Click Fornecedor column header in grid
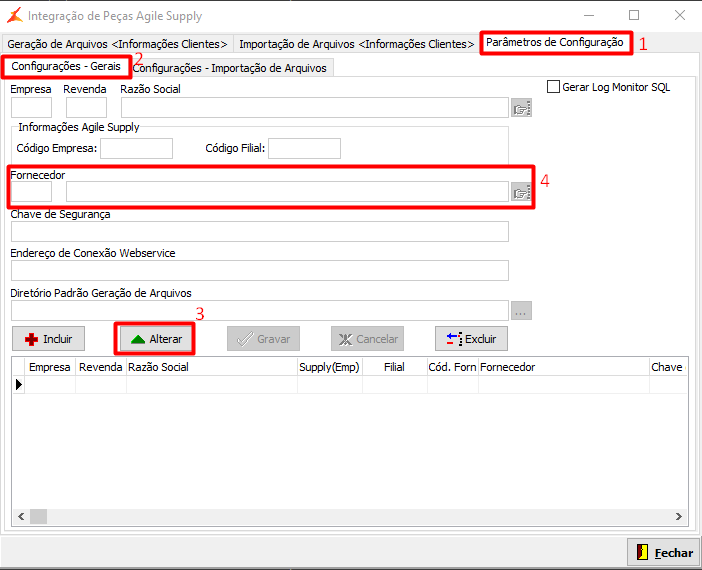The width and height of the screenshot is (702, 570). pos(564,367)
